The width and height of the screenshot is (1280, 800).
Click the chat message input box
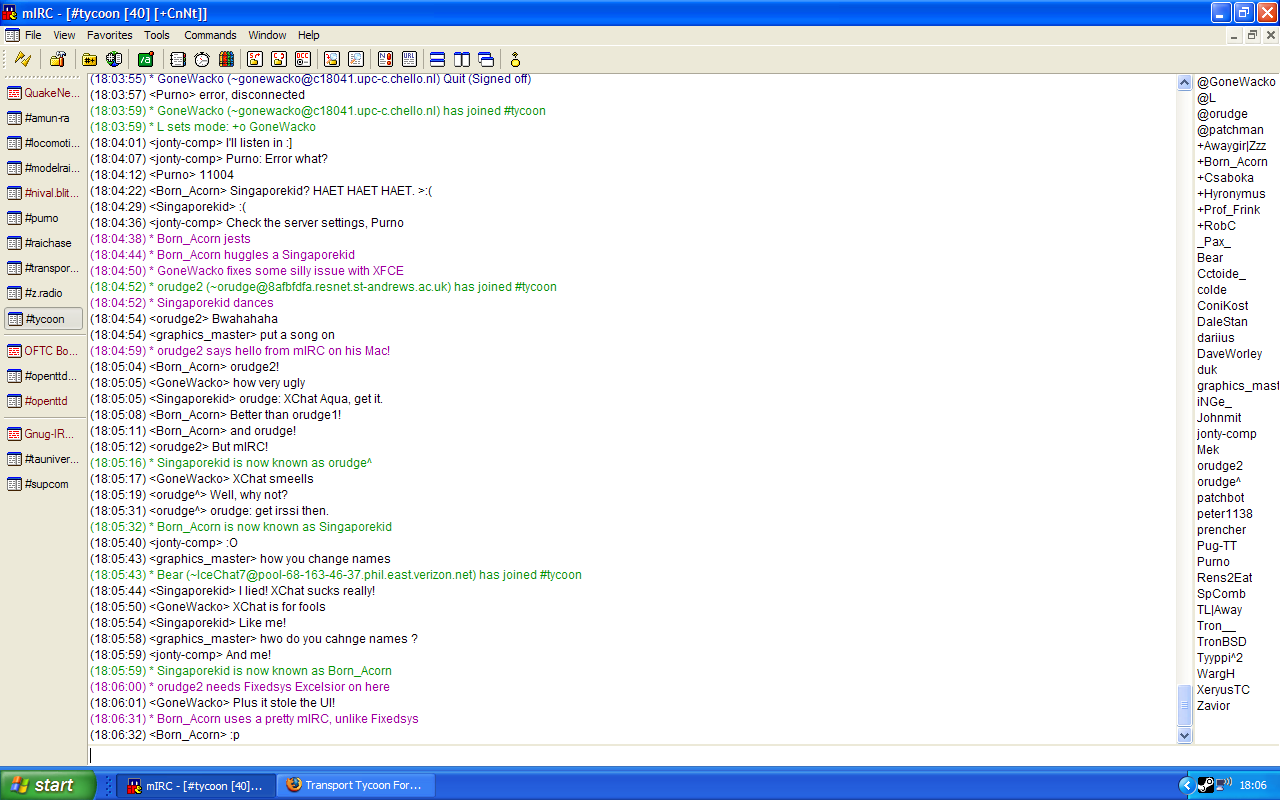coord(630,755)
